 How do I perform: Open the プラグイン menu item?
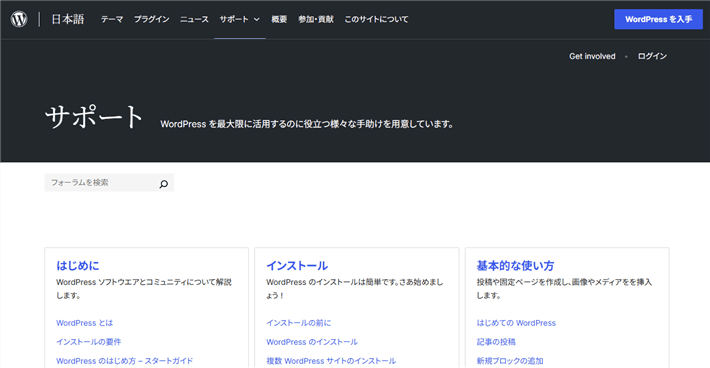151,19
